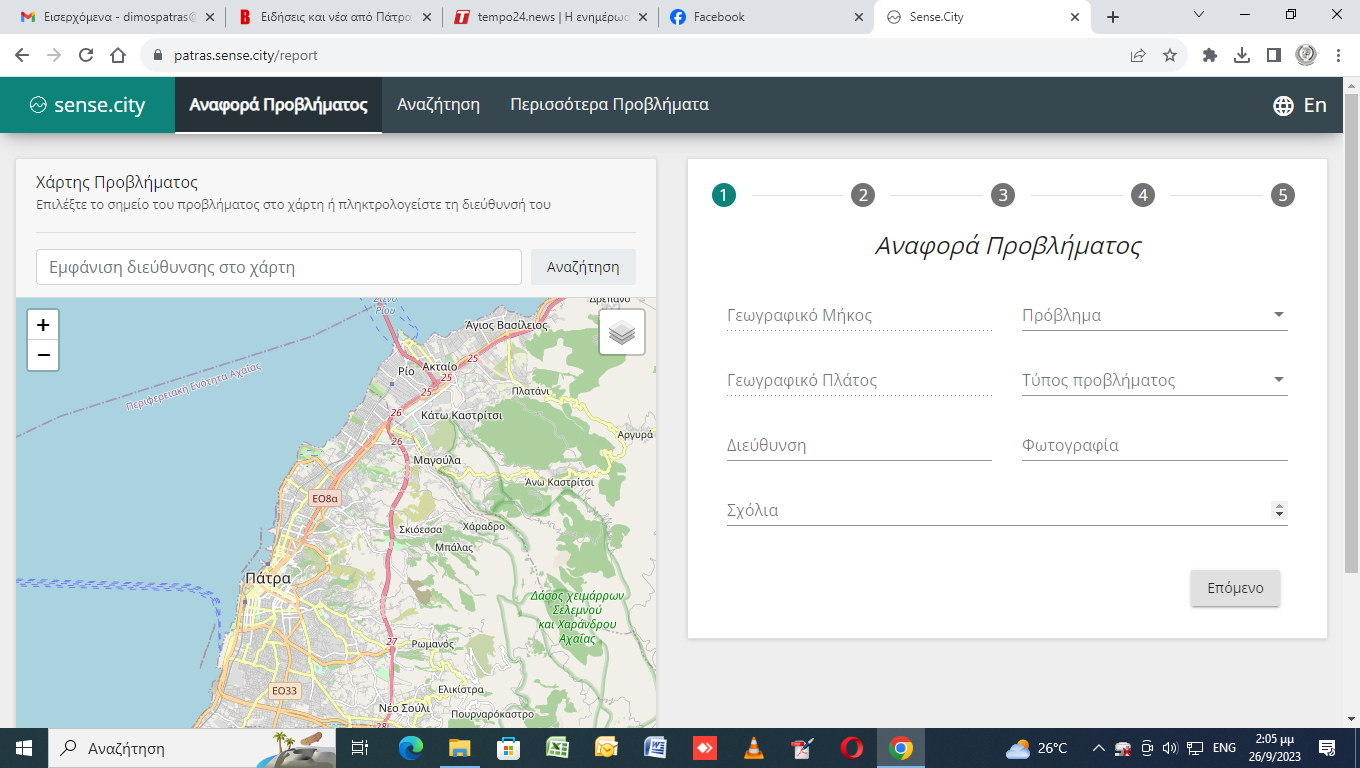Zoom out on the problem map
Viewport: 1360px width, 768px height.
43,355
